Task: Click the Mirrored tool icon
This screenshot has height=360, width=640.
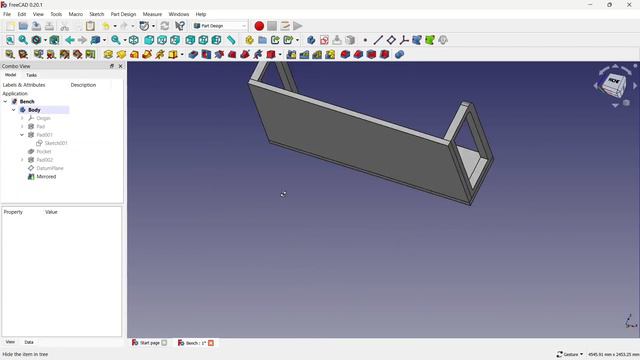Action: [x=291, y=54]
